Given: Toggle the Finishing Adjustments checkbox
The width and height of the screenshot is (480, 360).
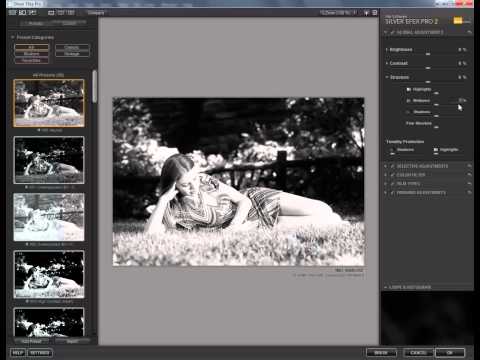Looking at the screenshot, I should tap(393, 193).
